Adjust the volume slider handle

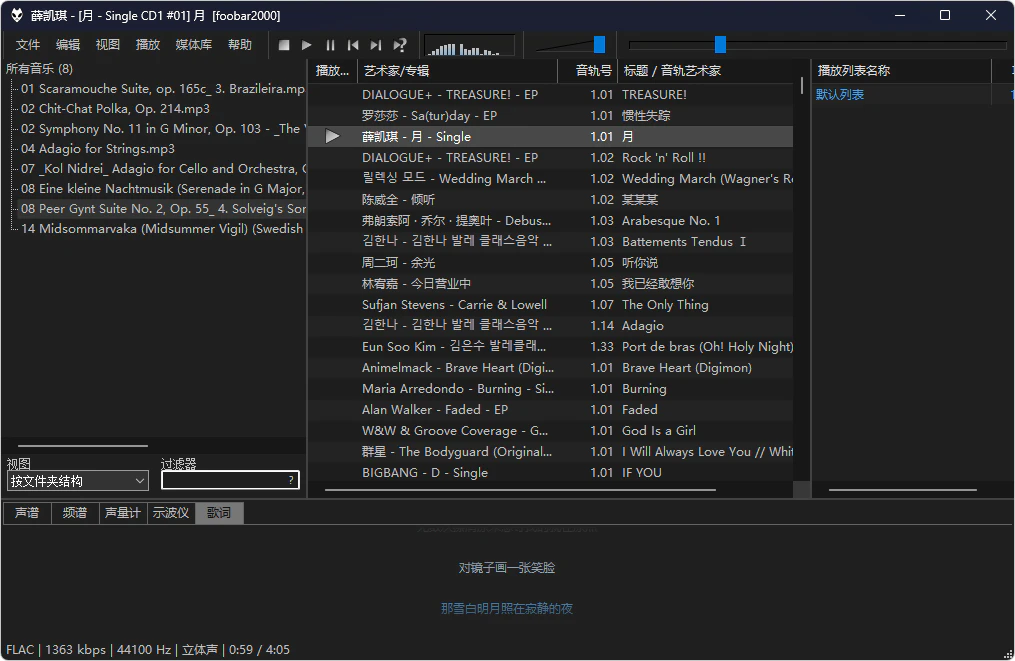[x=599, y=45]
